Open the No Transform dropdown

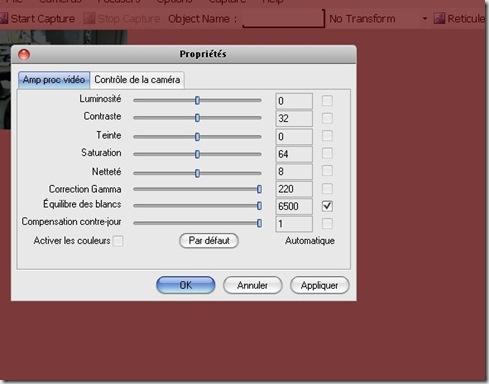tap(378, 19)
